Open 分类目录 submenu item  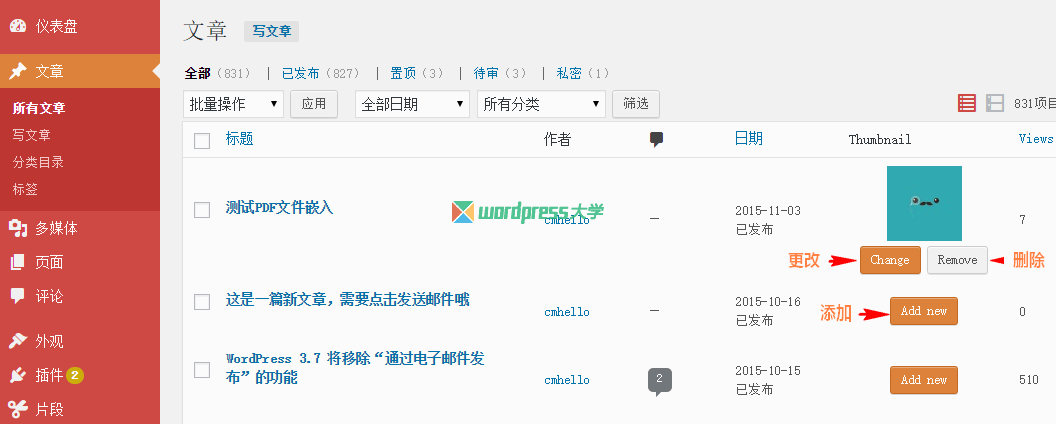(x=38, y=162)
